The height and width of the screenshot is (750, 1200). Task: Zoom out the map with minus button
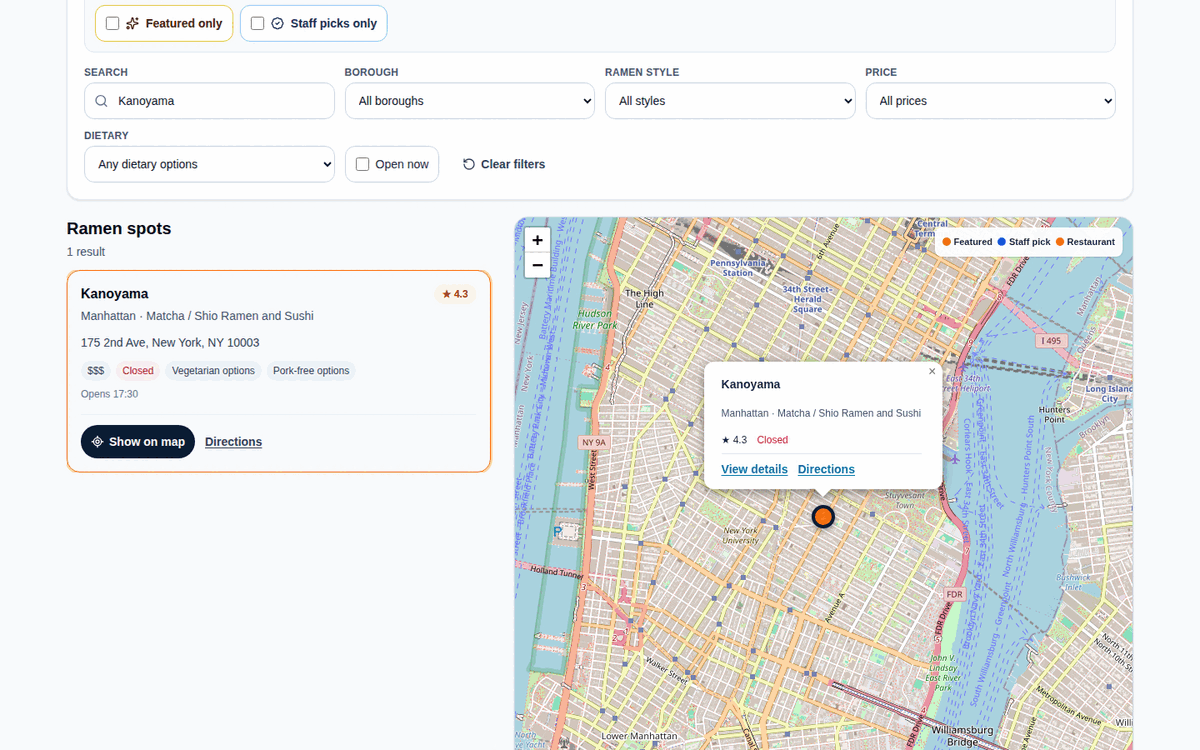[537, 265]
